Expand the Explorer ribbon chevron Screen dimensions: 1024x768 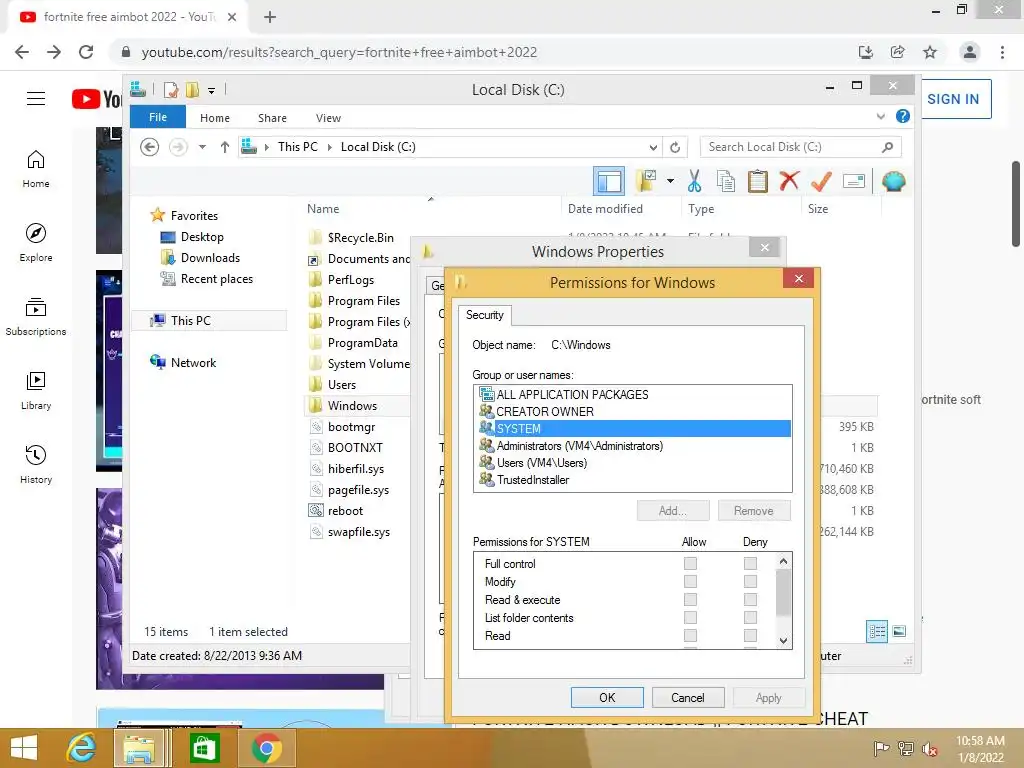(880, 116)
